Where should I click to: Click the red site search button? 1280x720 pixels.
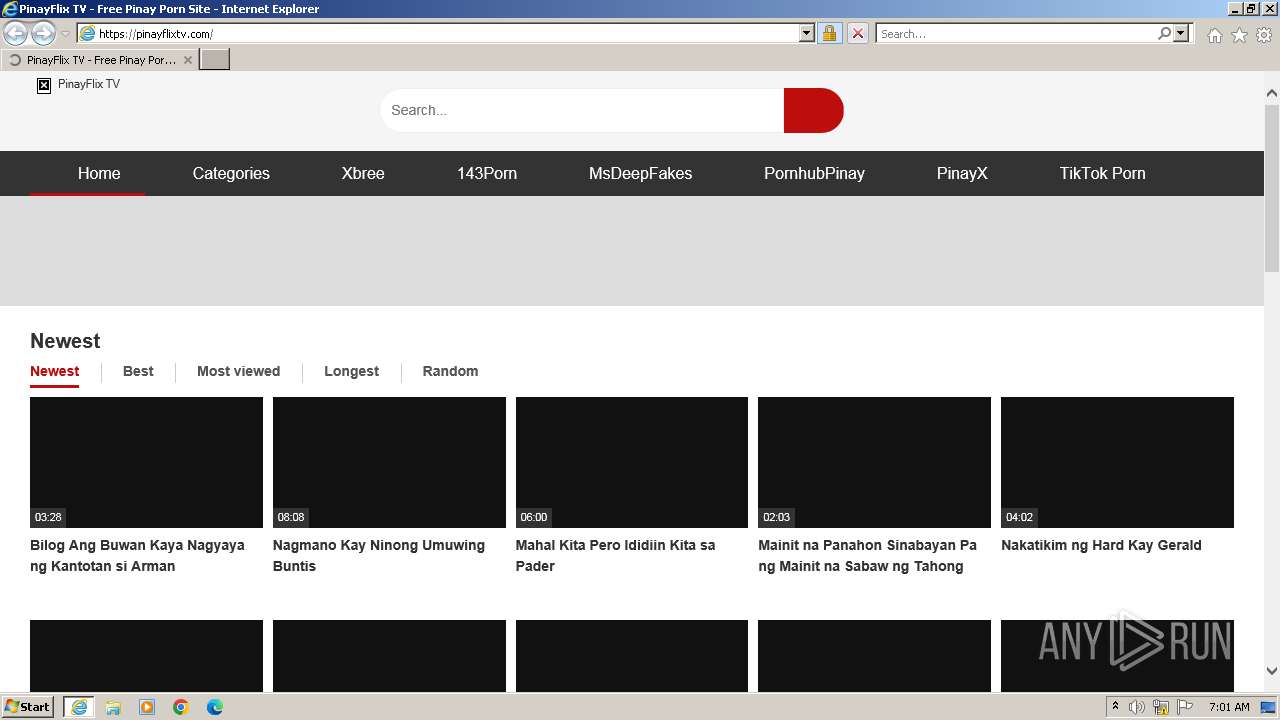[814, 110]
